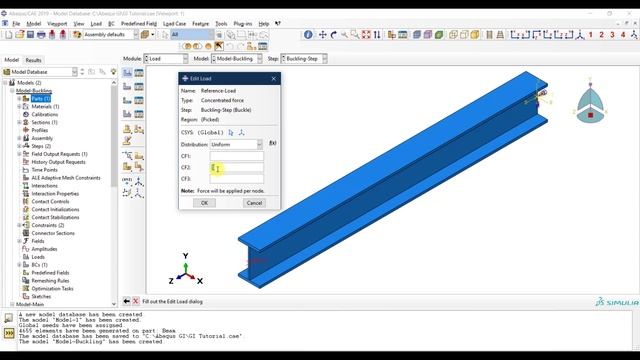
Task: Apply view number 3 in views toolbar
Action: click(x=612, y=35)
